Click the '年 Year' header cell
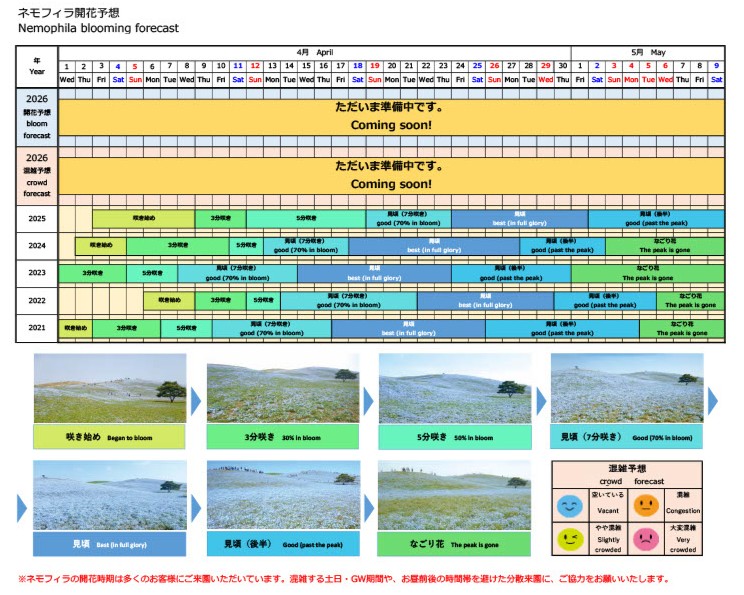 pyautogui.click(x=37, y=66)
